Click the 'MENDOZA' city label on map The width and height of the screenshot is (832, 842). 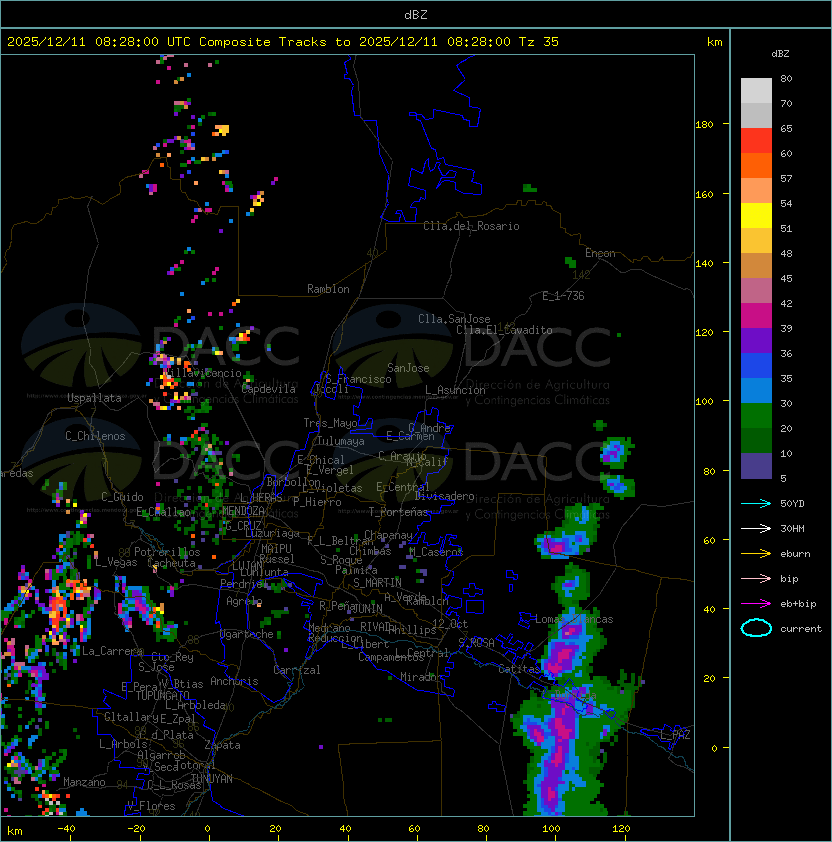pyautogui.click(x=243, y=511)
